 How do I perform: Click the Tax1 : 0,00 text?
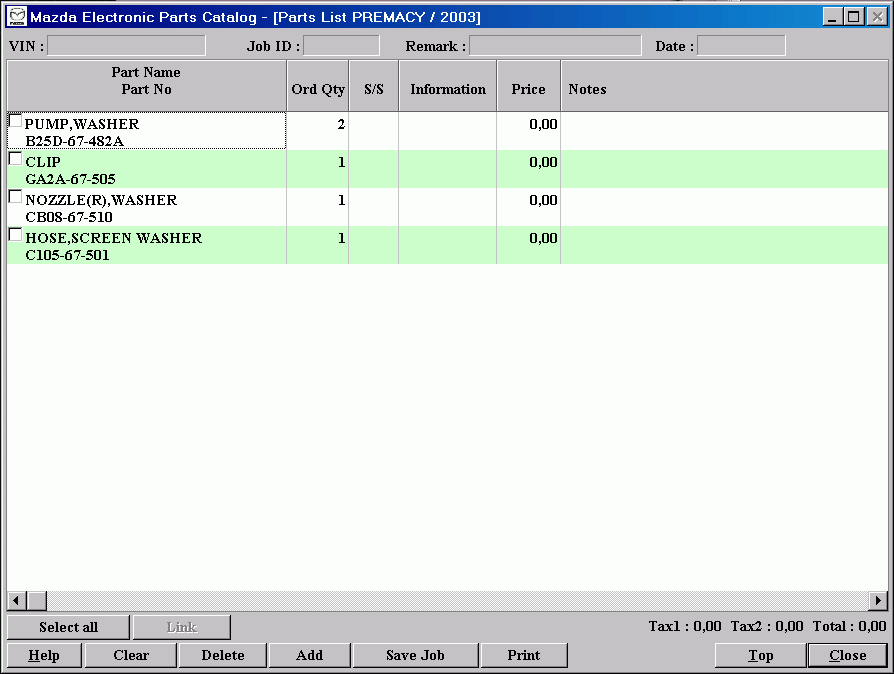pyautogui.click(x=685, y=626)
